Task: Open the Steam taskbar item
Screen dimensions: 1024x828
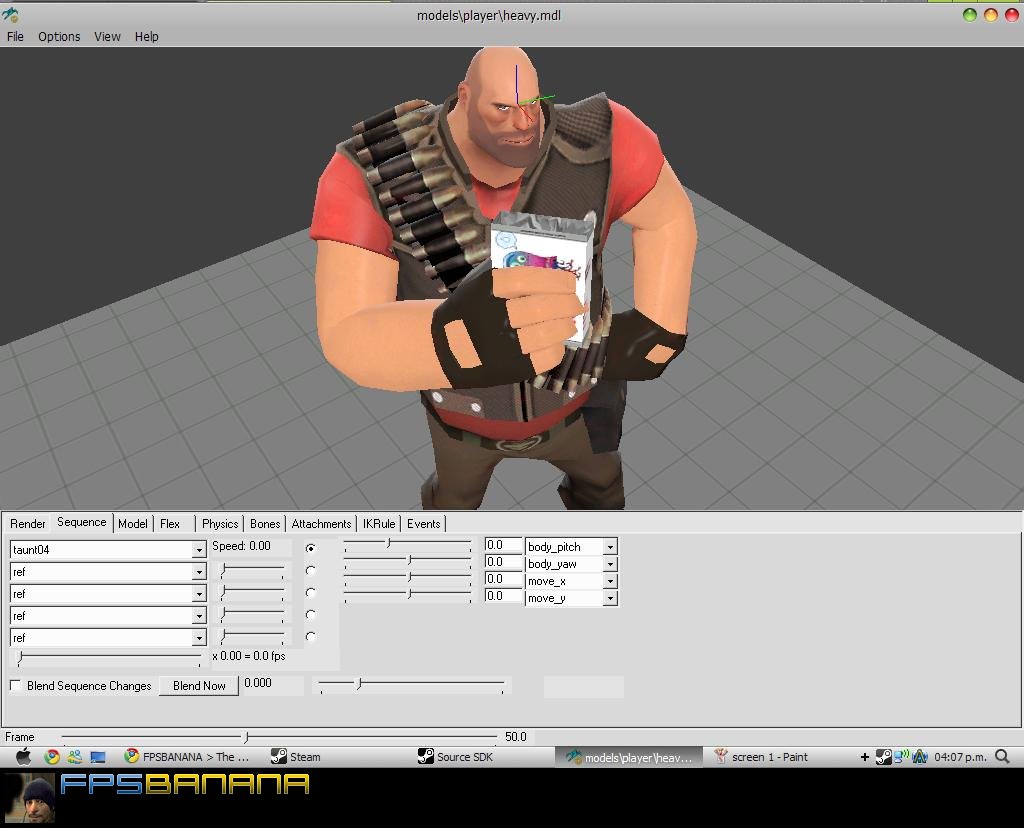Action: pyautogui.click(x=295, y=757)
